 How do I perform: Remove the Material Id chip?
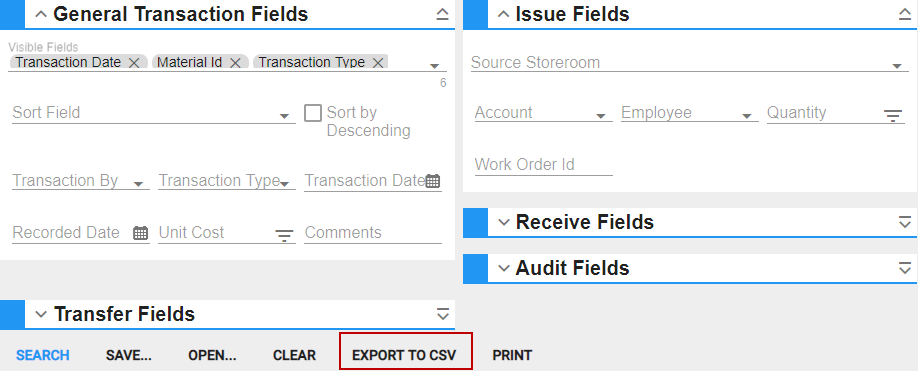tap(235, 63)
